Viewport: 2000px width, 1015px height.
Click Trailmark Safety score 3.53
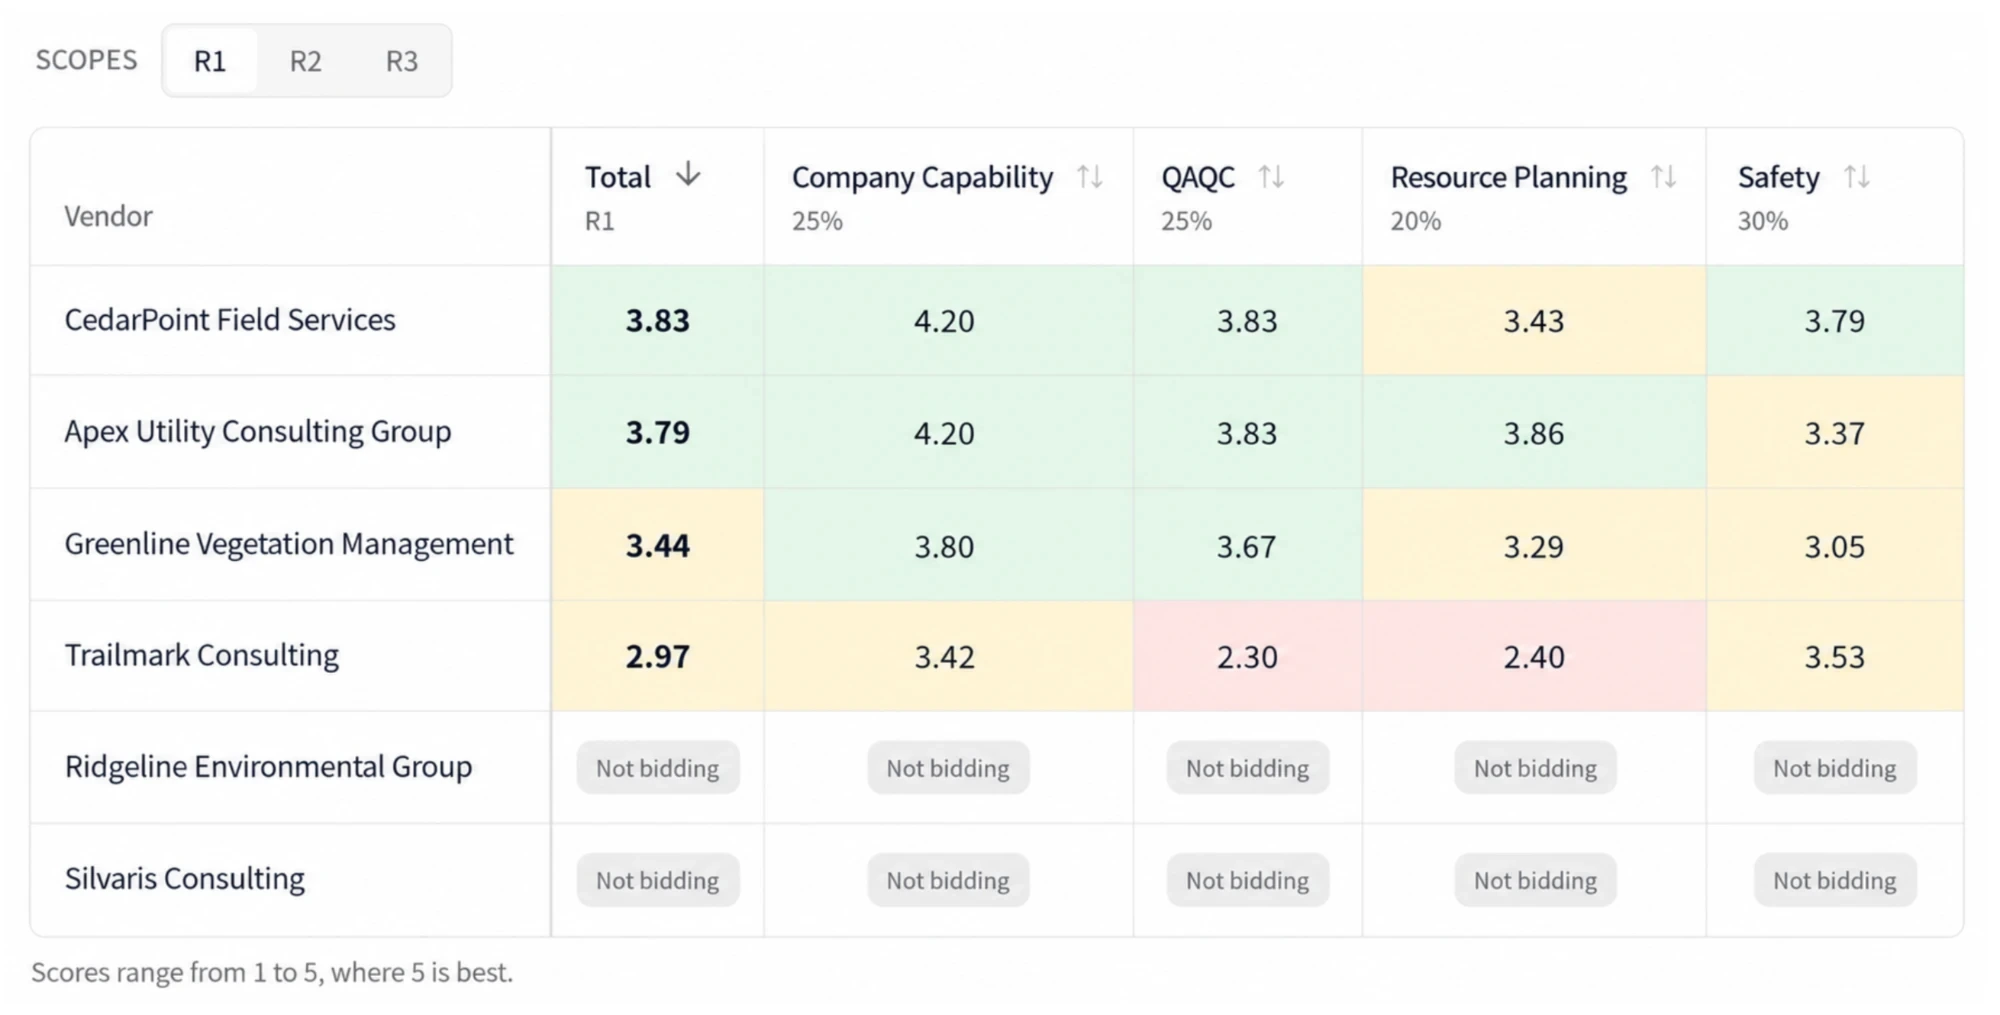coord(1835,656)
